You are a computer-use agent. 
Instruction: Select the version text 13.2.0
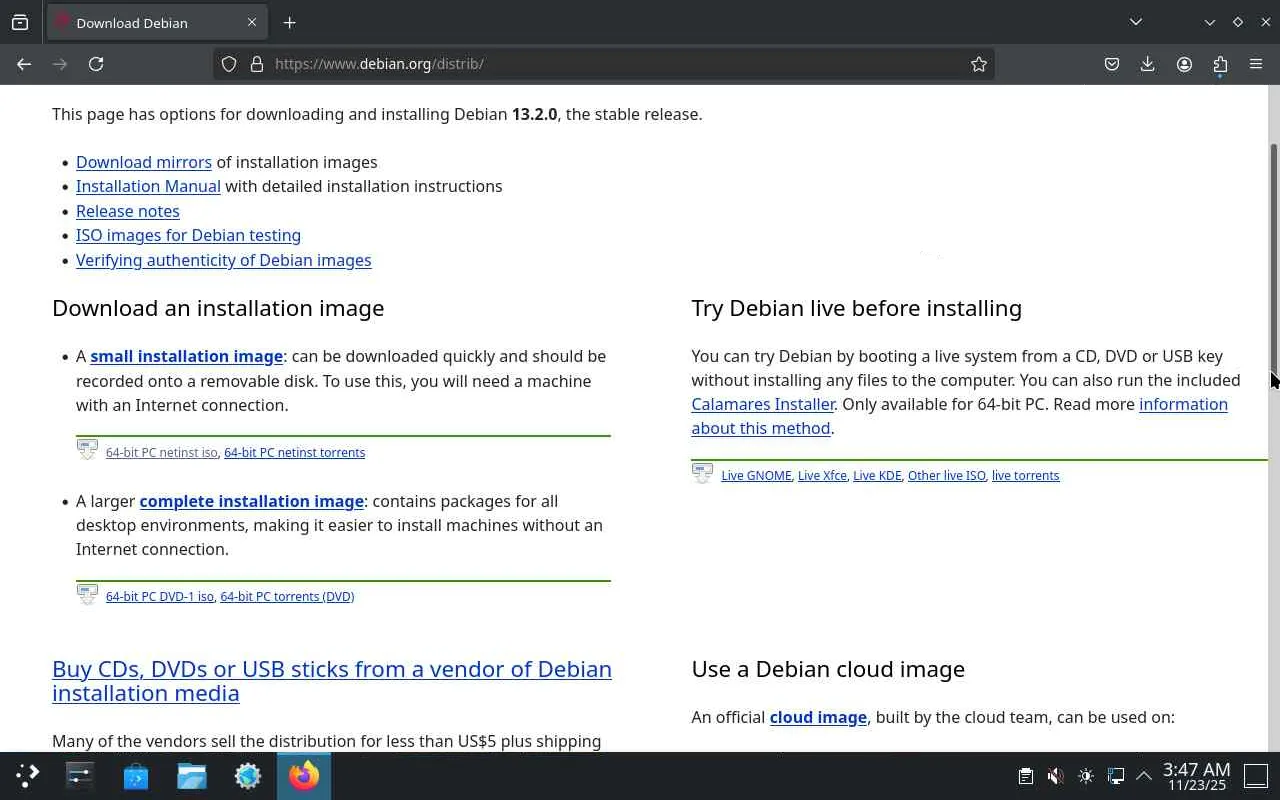[534, 114]
